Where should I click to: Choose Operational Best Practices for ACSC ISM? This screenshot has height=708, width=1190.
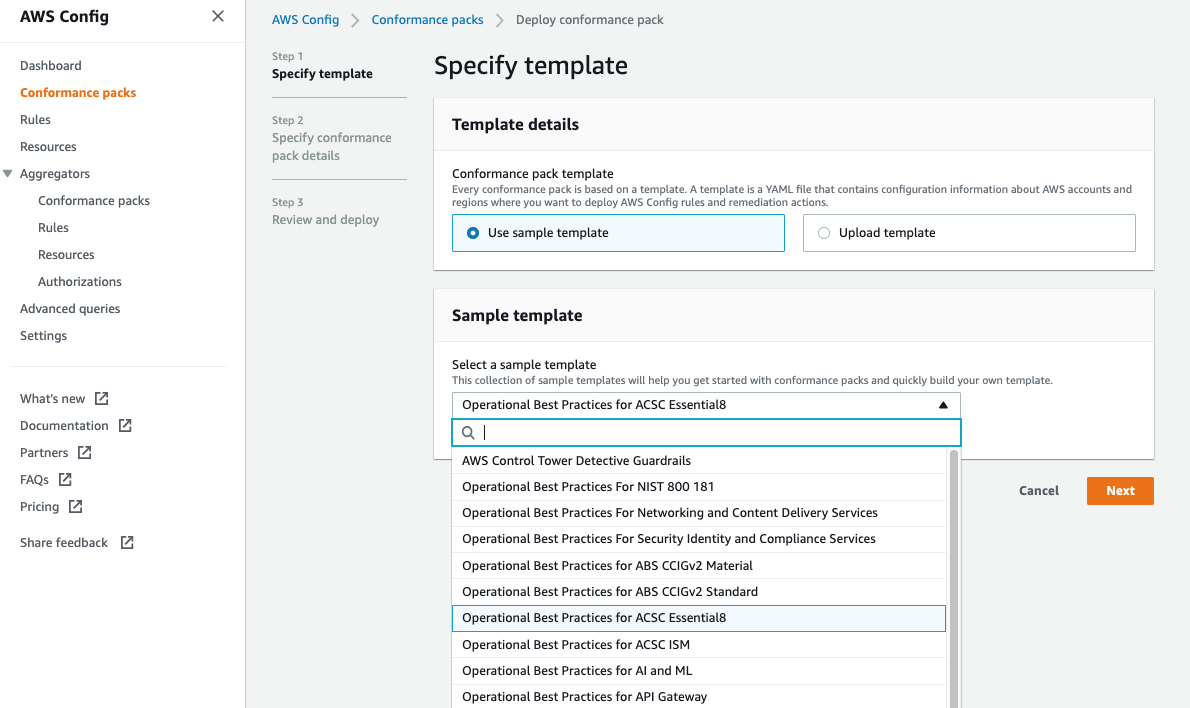point(699,645)
